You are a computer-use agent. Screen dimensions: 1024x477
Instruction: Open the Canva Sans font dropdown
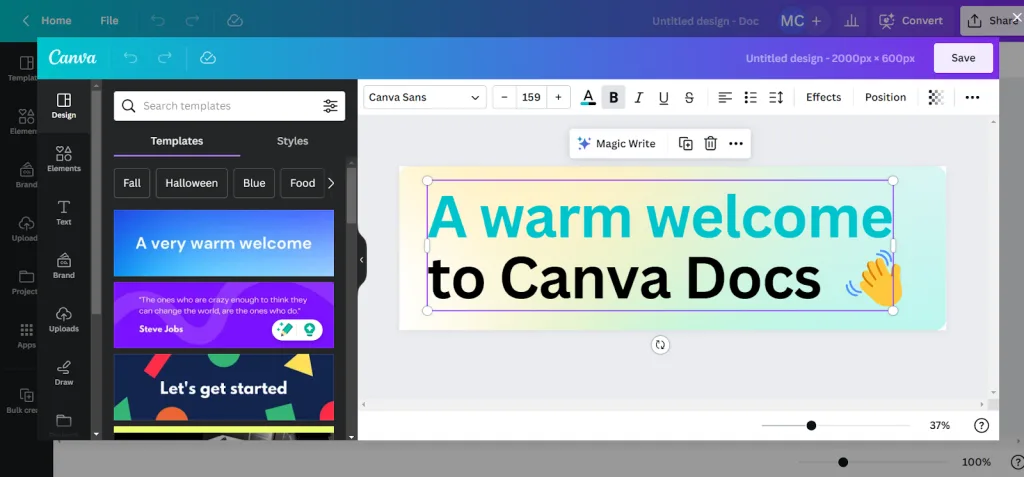point(424,97)
